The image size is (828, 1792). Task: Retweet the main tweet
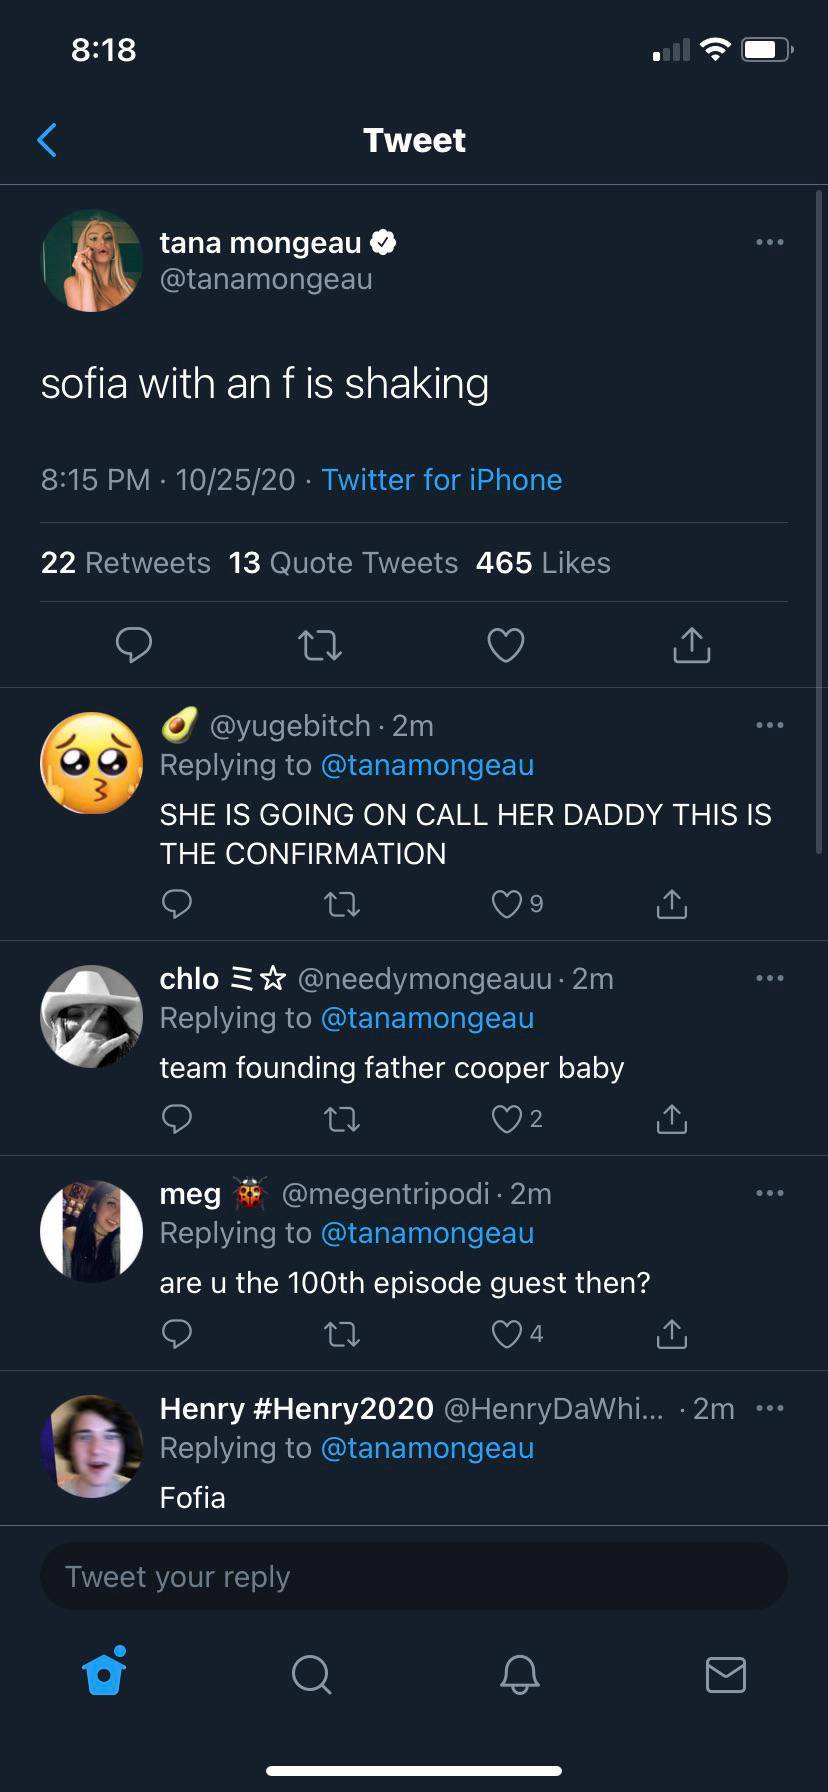[x=320, y=645]
